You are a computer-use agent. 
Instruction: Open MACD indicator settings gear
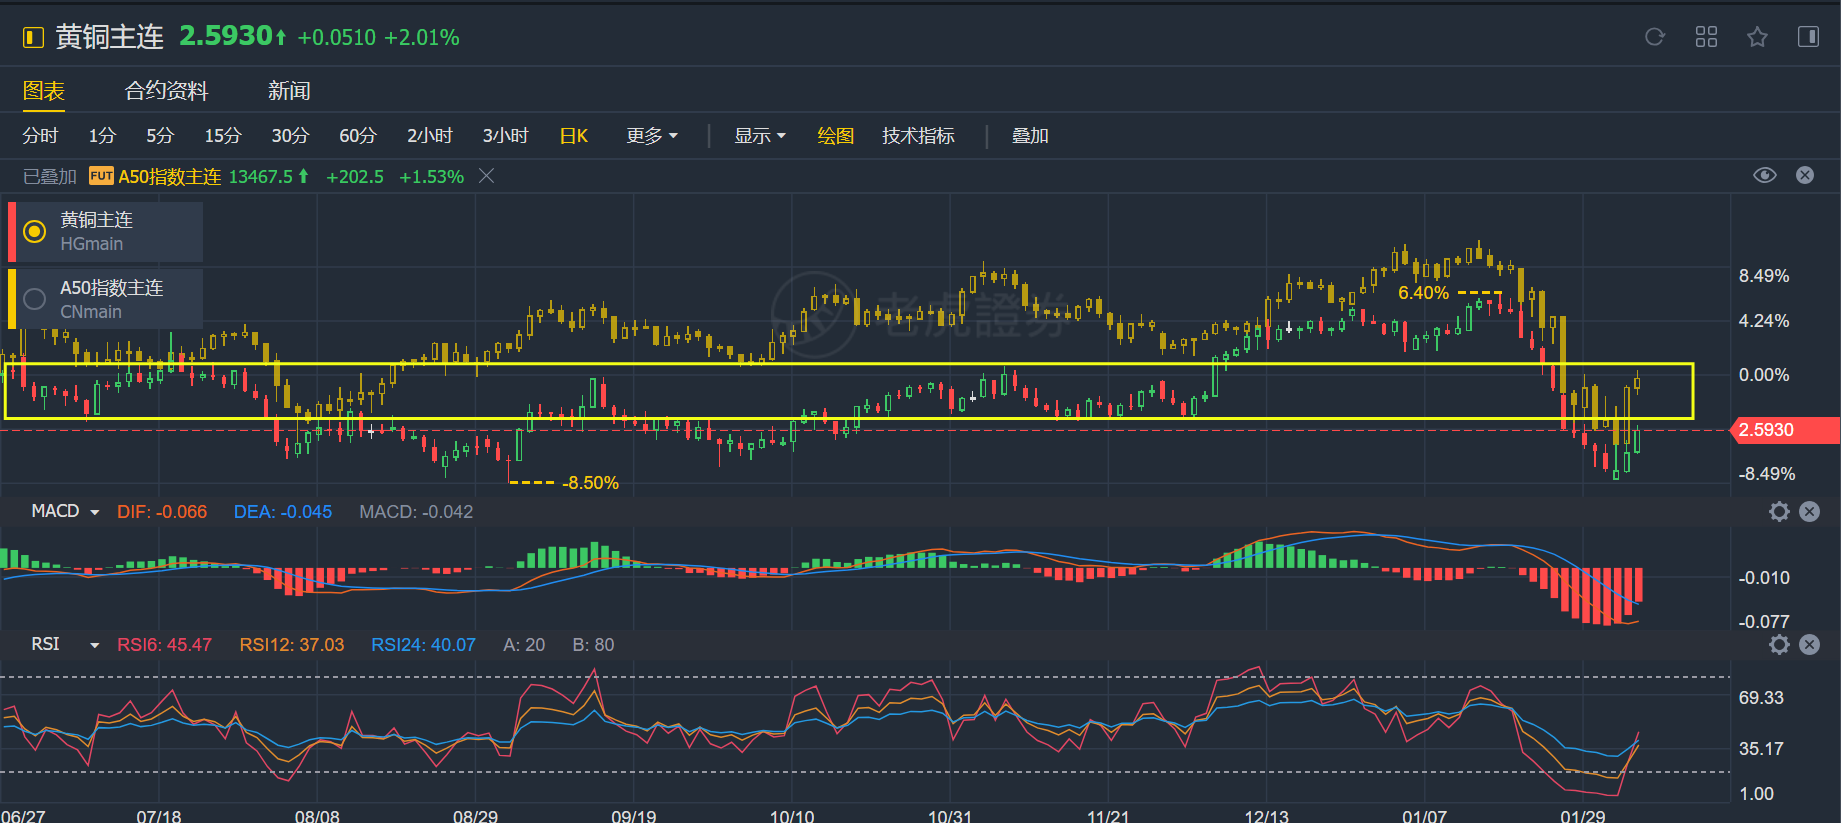point(1779,512)
